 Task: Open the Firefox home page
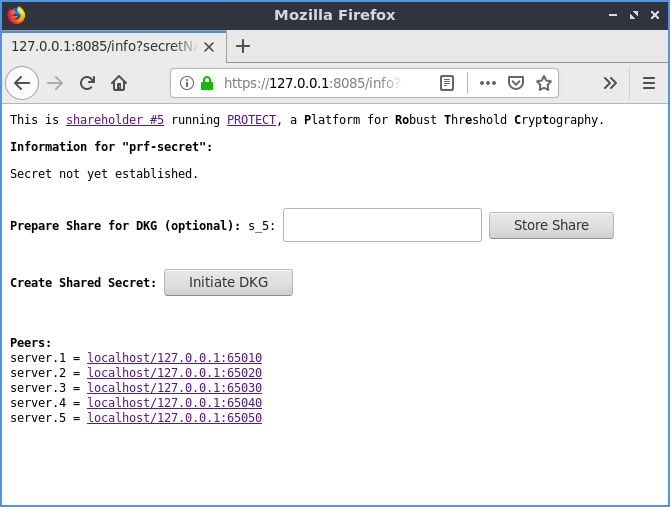[x=119, y=83]
